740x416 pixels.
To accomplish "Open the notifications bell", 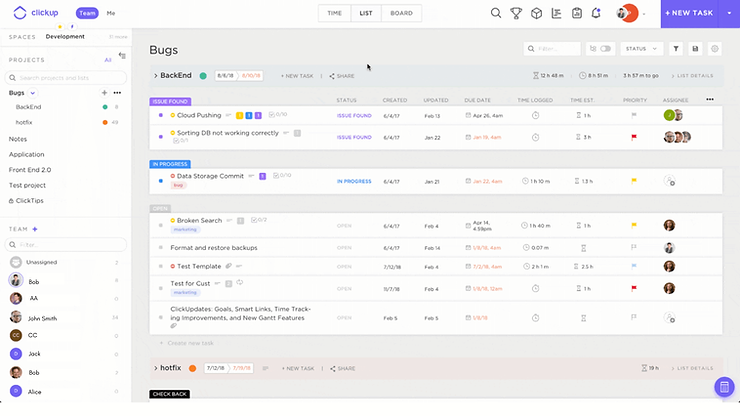I will (x=596, y=13).
